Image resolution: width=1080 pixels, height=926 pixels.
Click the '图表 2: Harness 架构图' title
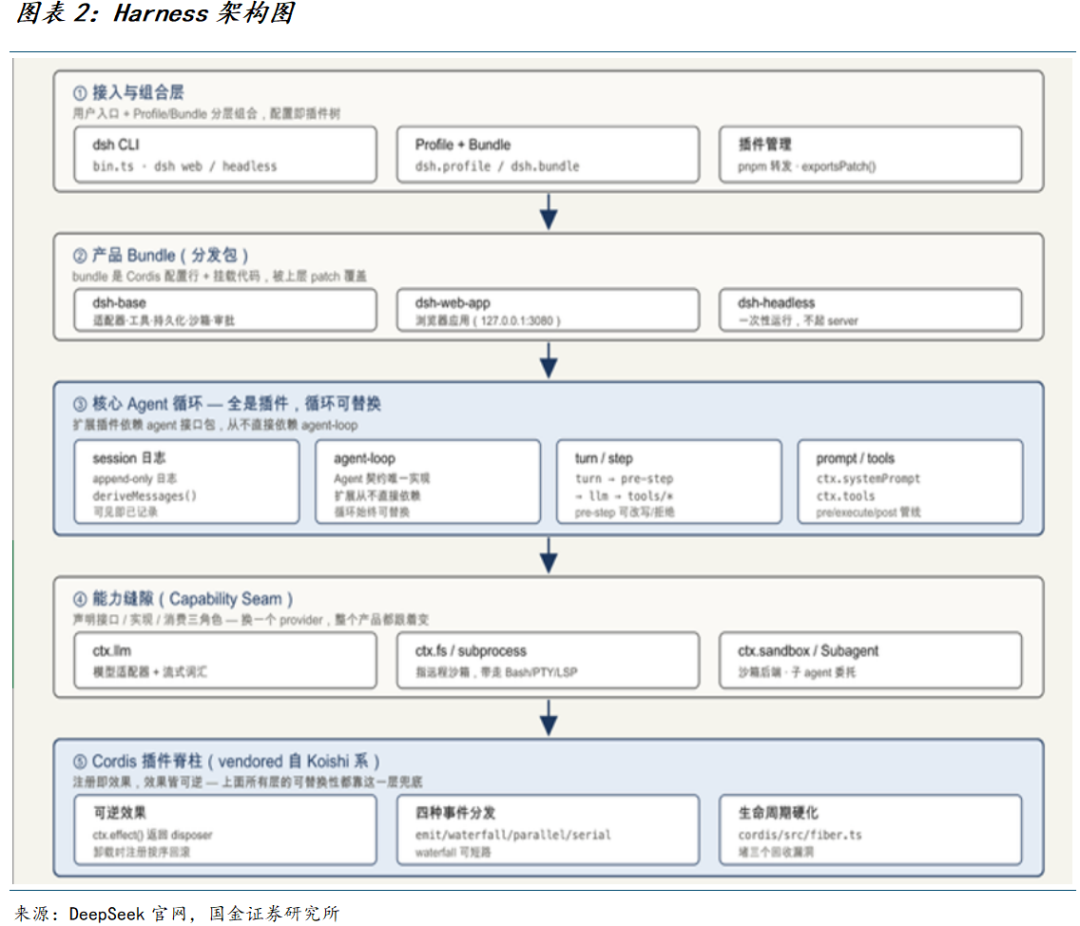point(155,14)
